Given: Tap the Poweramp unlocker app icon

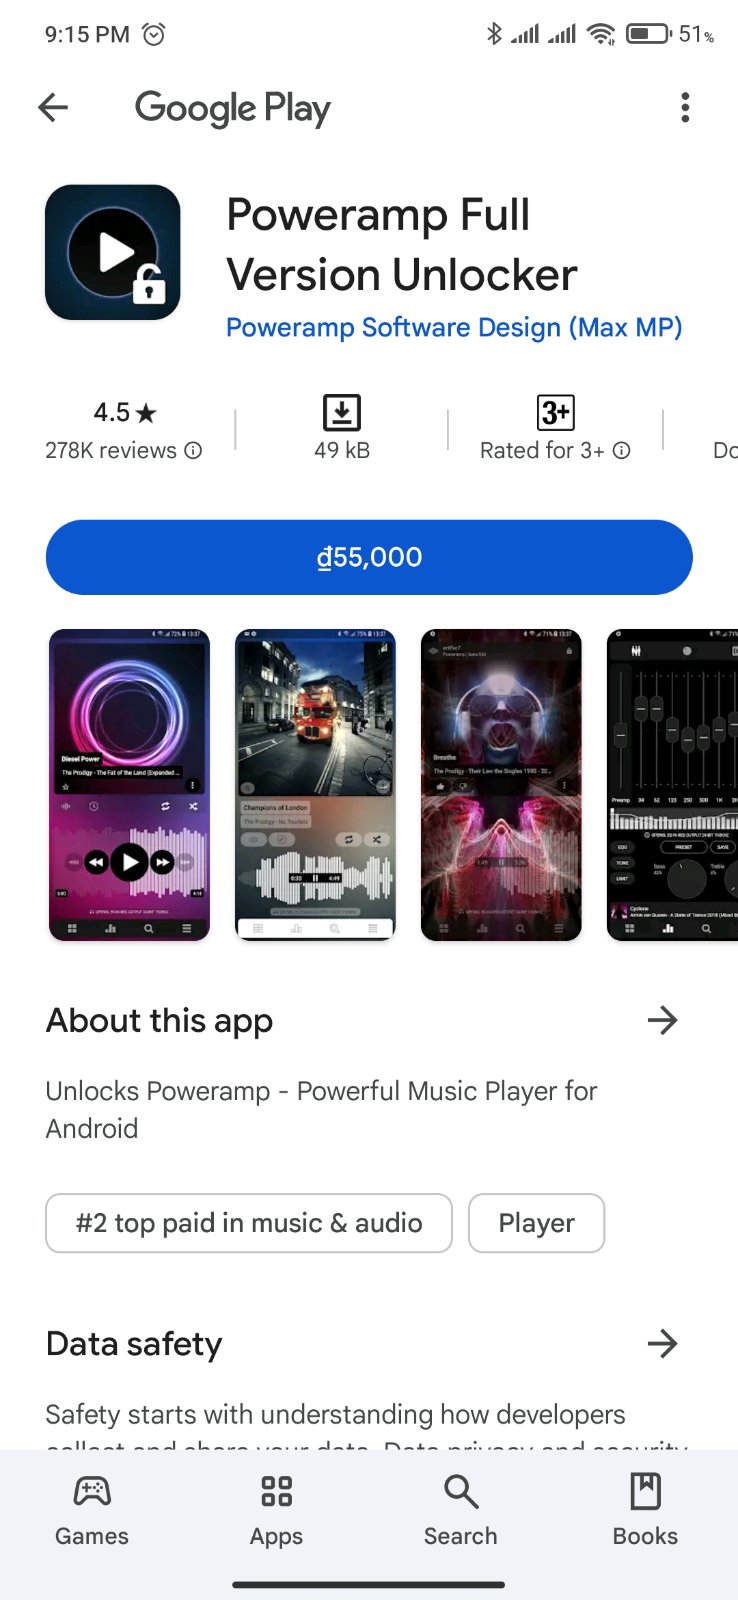Looking at the screenshot, I should [113, 252].
